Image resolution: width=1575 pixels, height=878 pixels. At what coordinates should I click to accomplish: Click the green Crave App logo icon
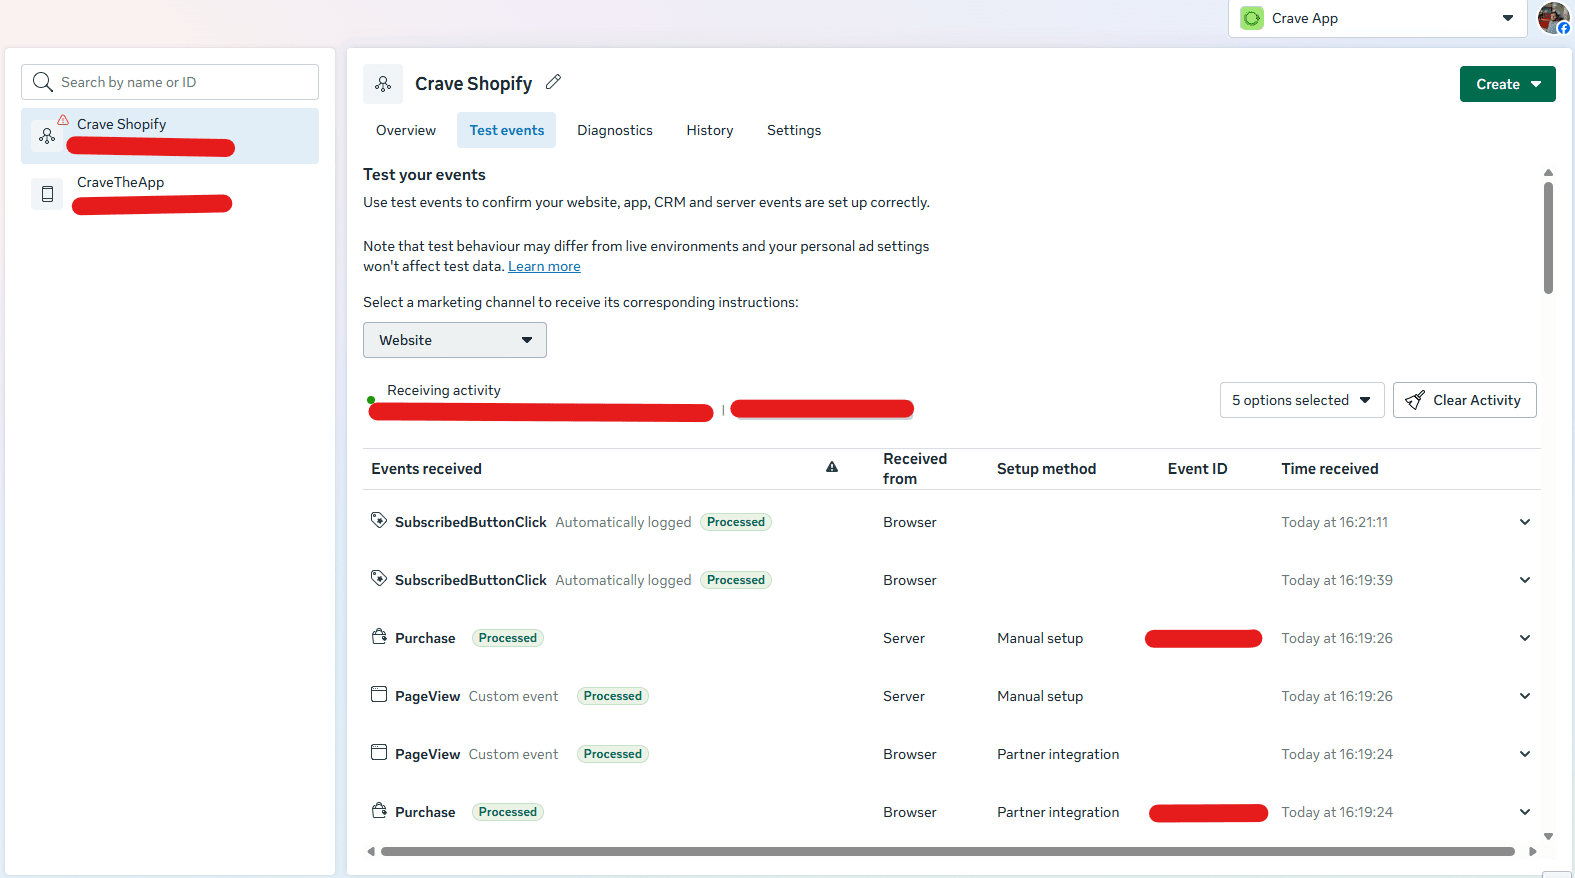click(1252, 18)
